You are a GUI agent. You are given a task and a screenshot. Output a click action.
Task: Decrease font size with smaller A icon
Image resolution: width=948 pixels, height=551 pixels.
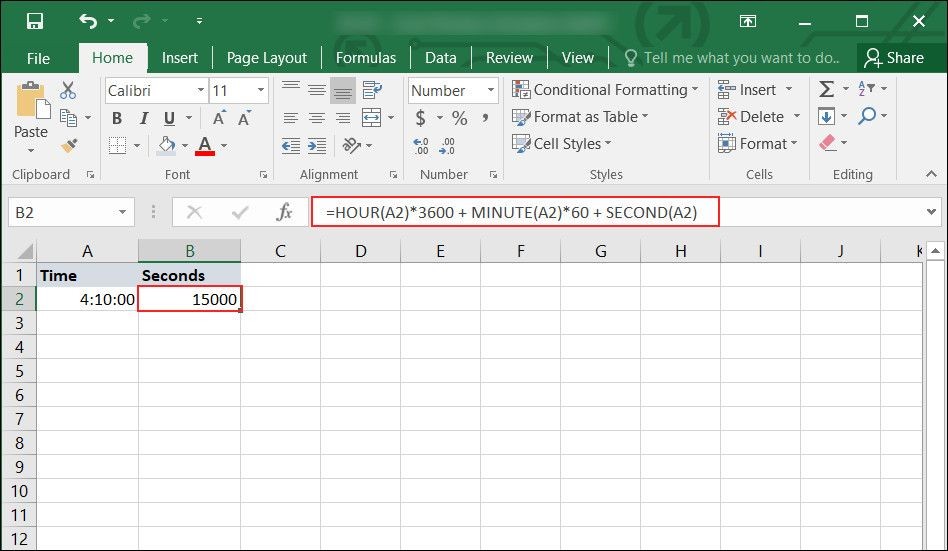(x=244, y=118)
